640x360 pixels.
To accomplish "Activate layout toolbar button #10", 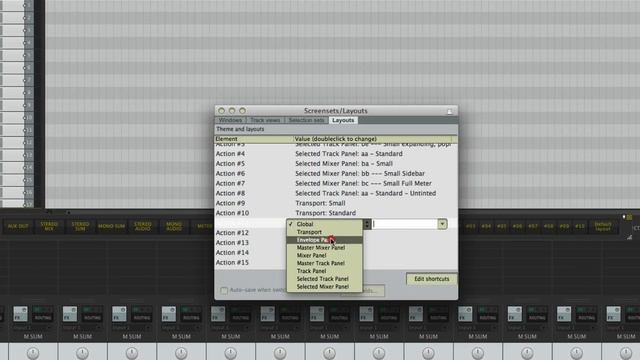I will pos(580,226).
